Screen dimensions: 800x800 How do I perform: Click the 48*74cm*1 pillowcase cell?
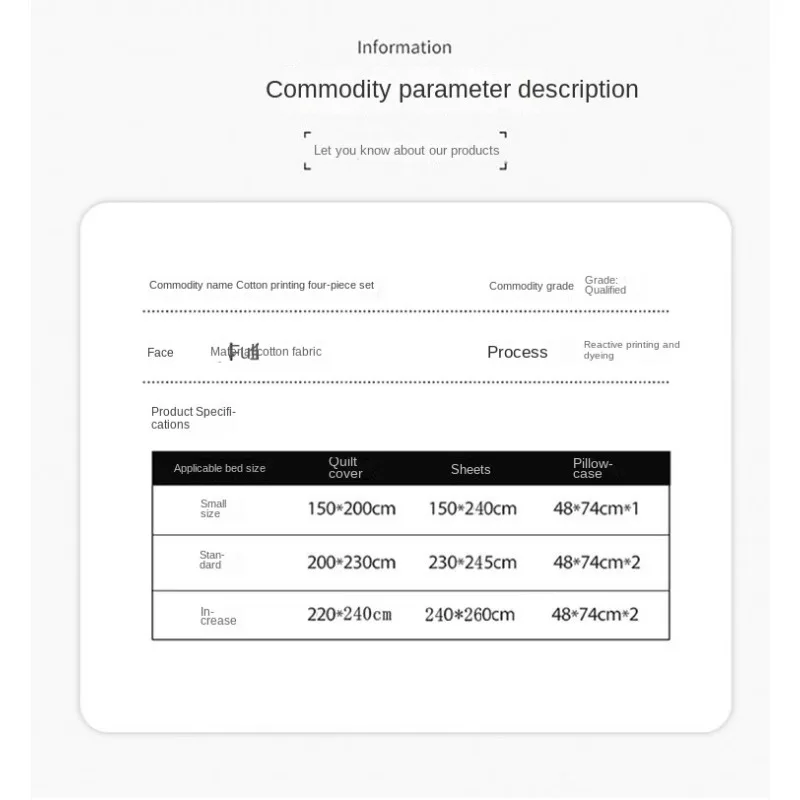(x=595, y=508)
